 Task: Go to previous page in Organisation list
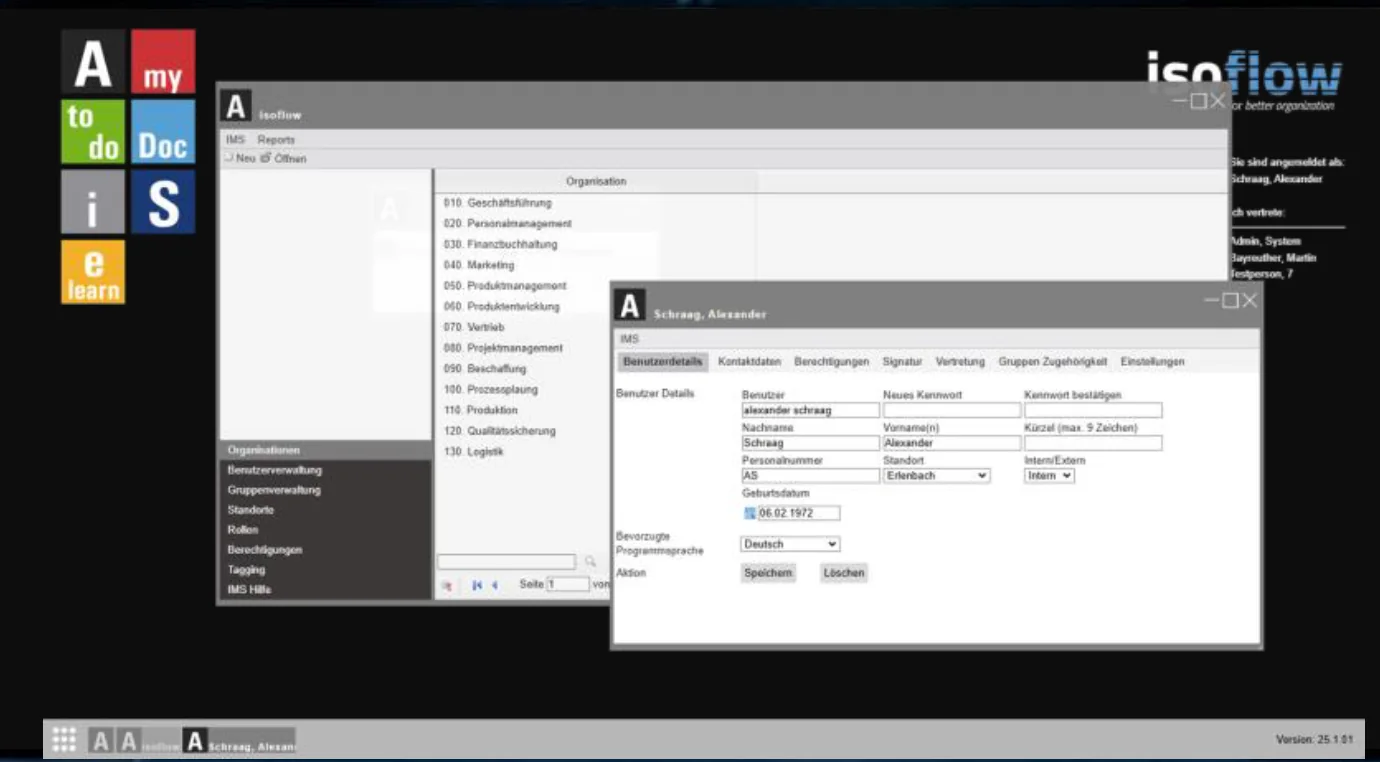coord(494,585)
